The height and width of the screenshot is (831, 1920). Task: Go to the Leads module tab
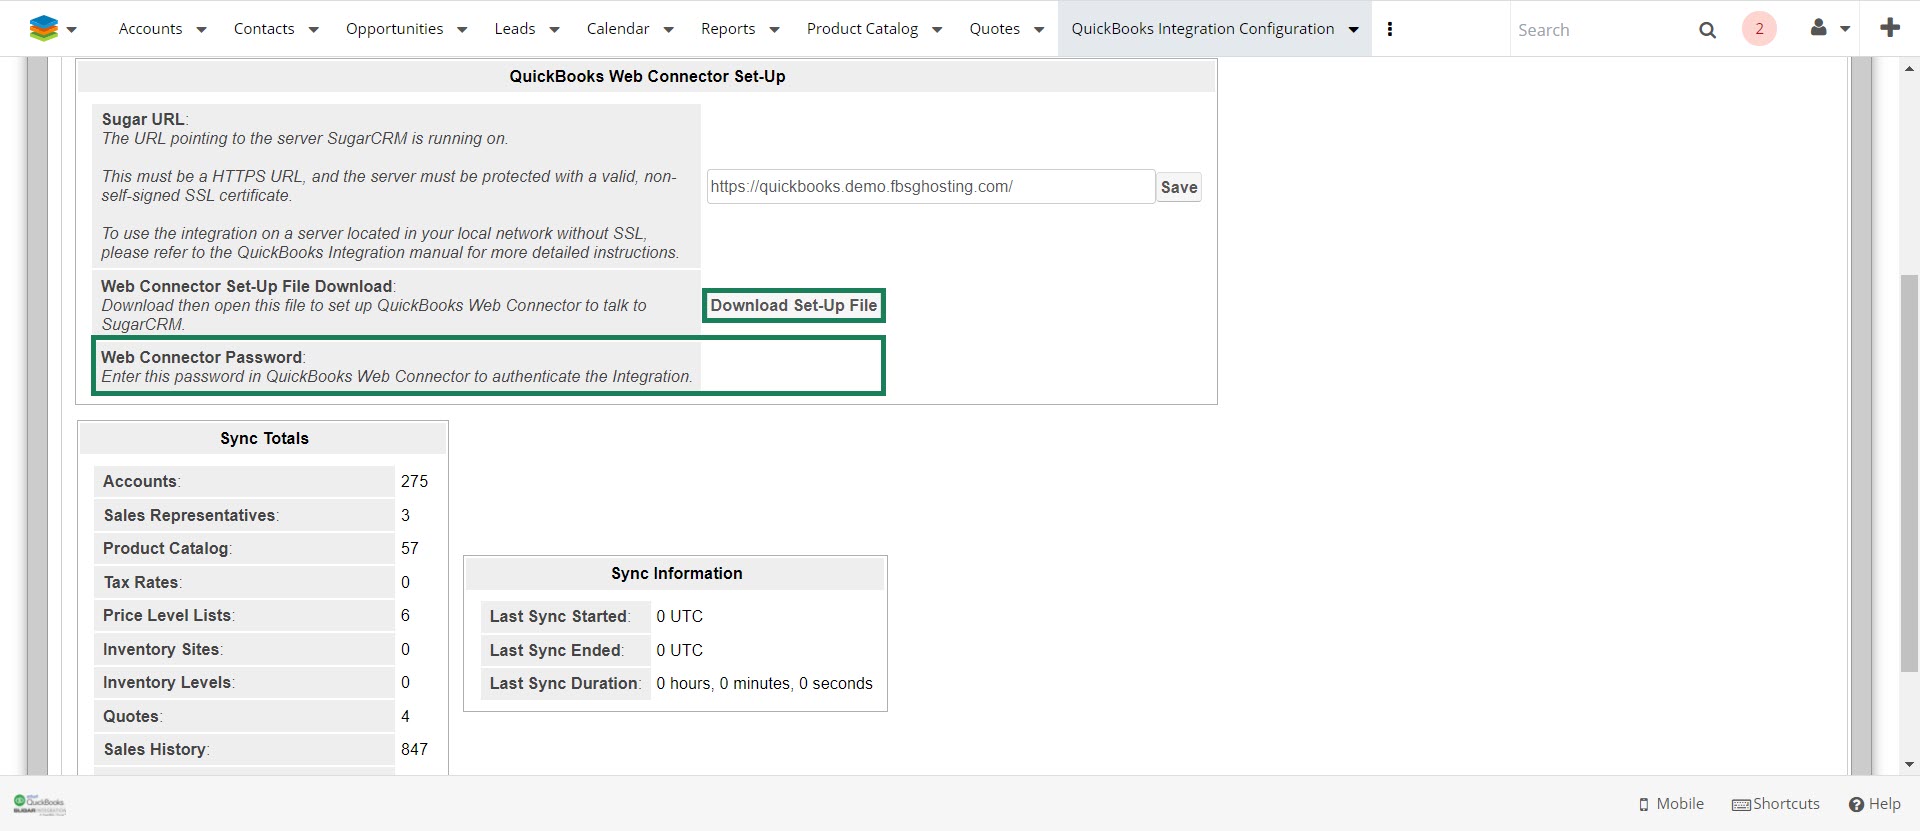click(x=514, y=29)
